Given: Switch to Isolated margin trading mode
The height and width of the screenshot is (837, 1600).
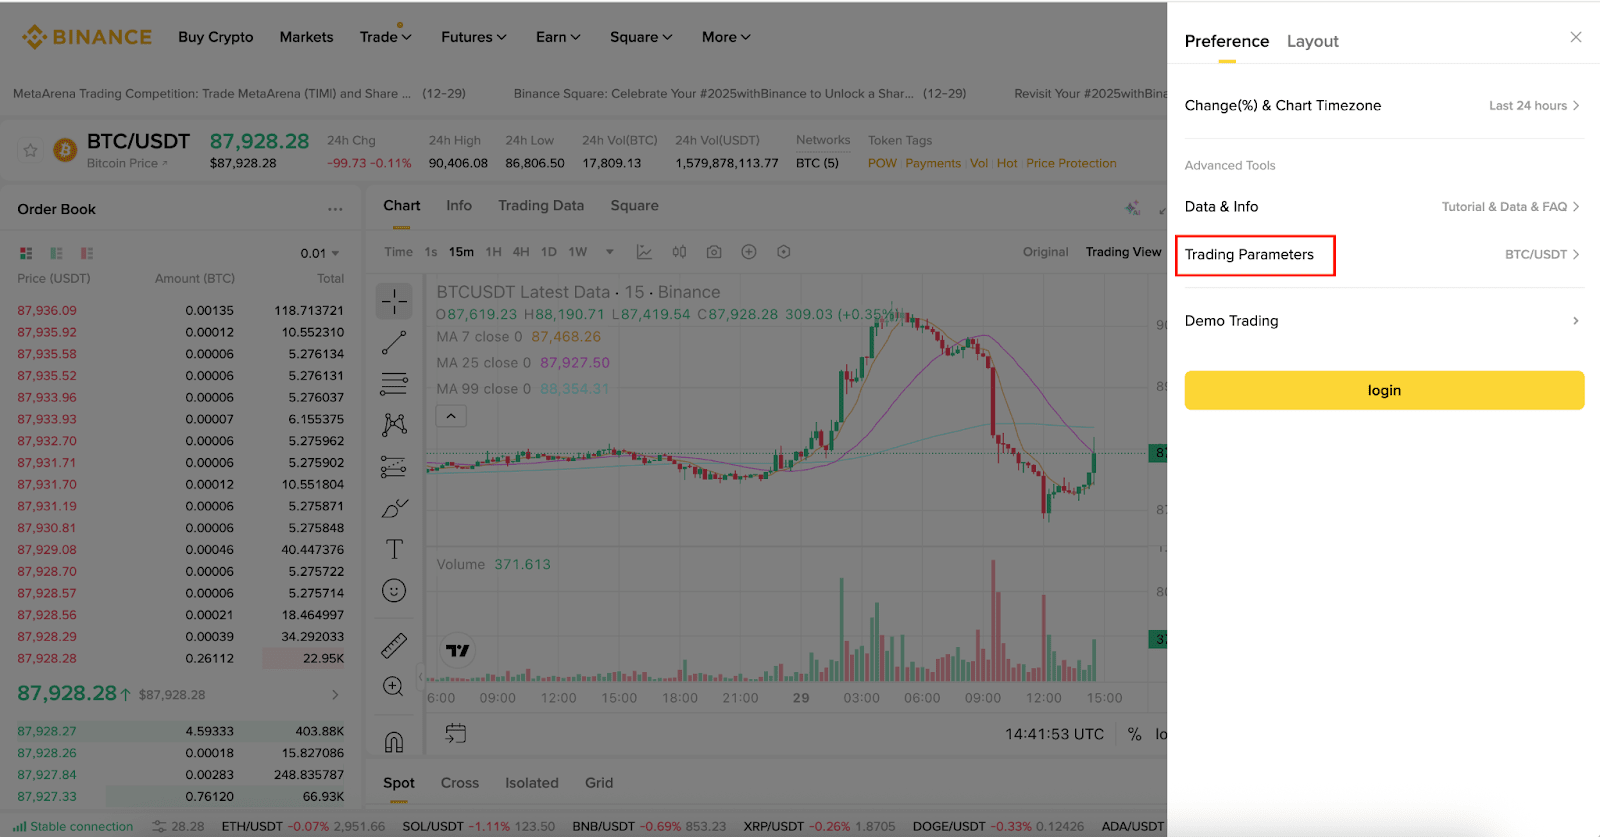Looking at the screenshot, I should (x=531, y=782).
